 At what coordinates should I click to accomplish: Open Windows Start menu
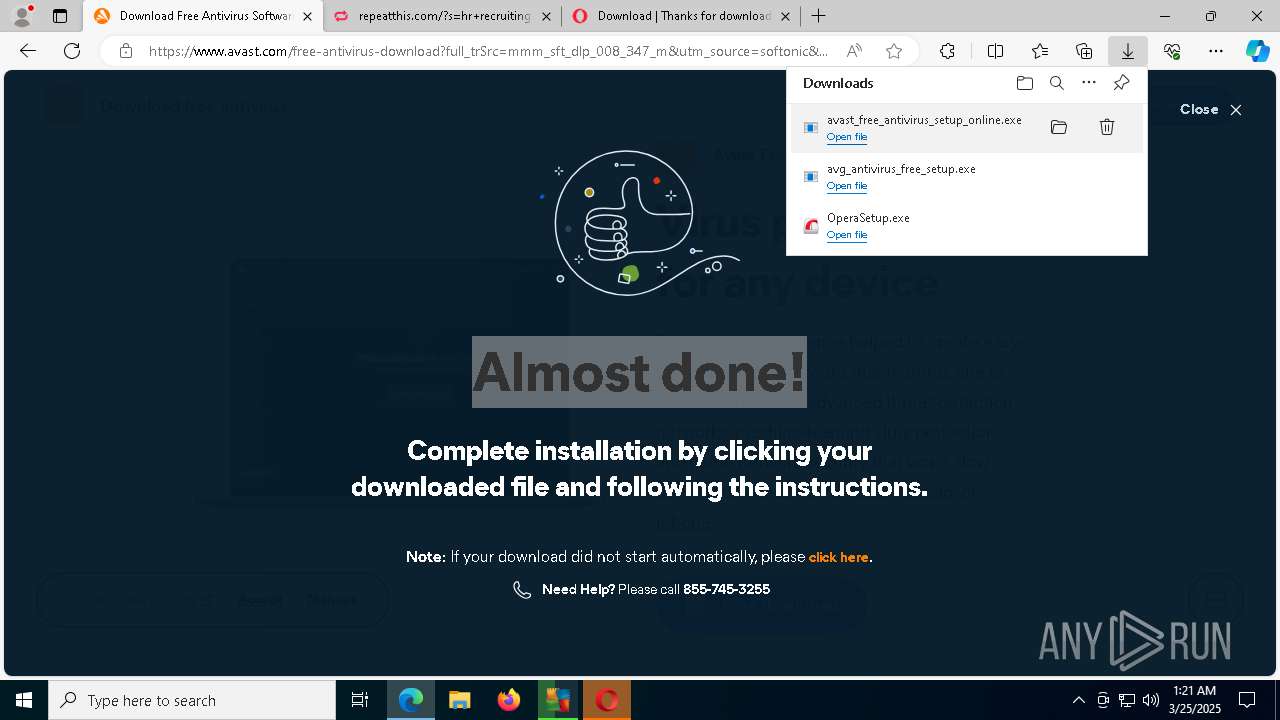(x=24, y=700)
